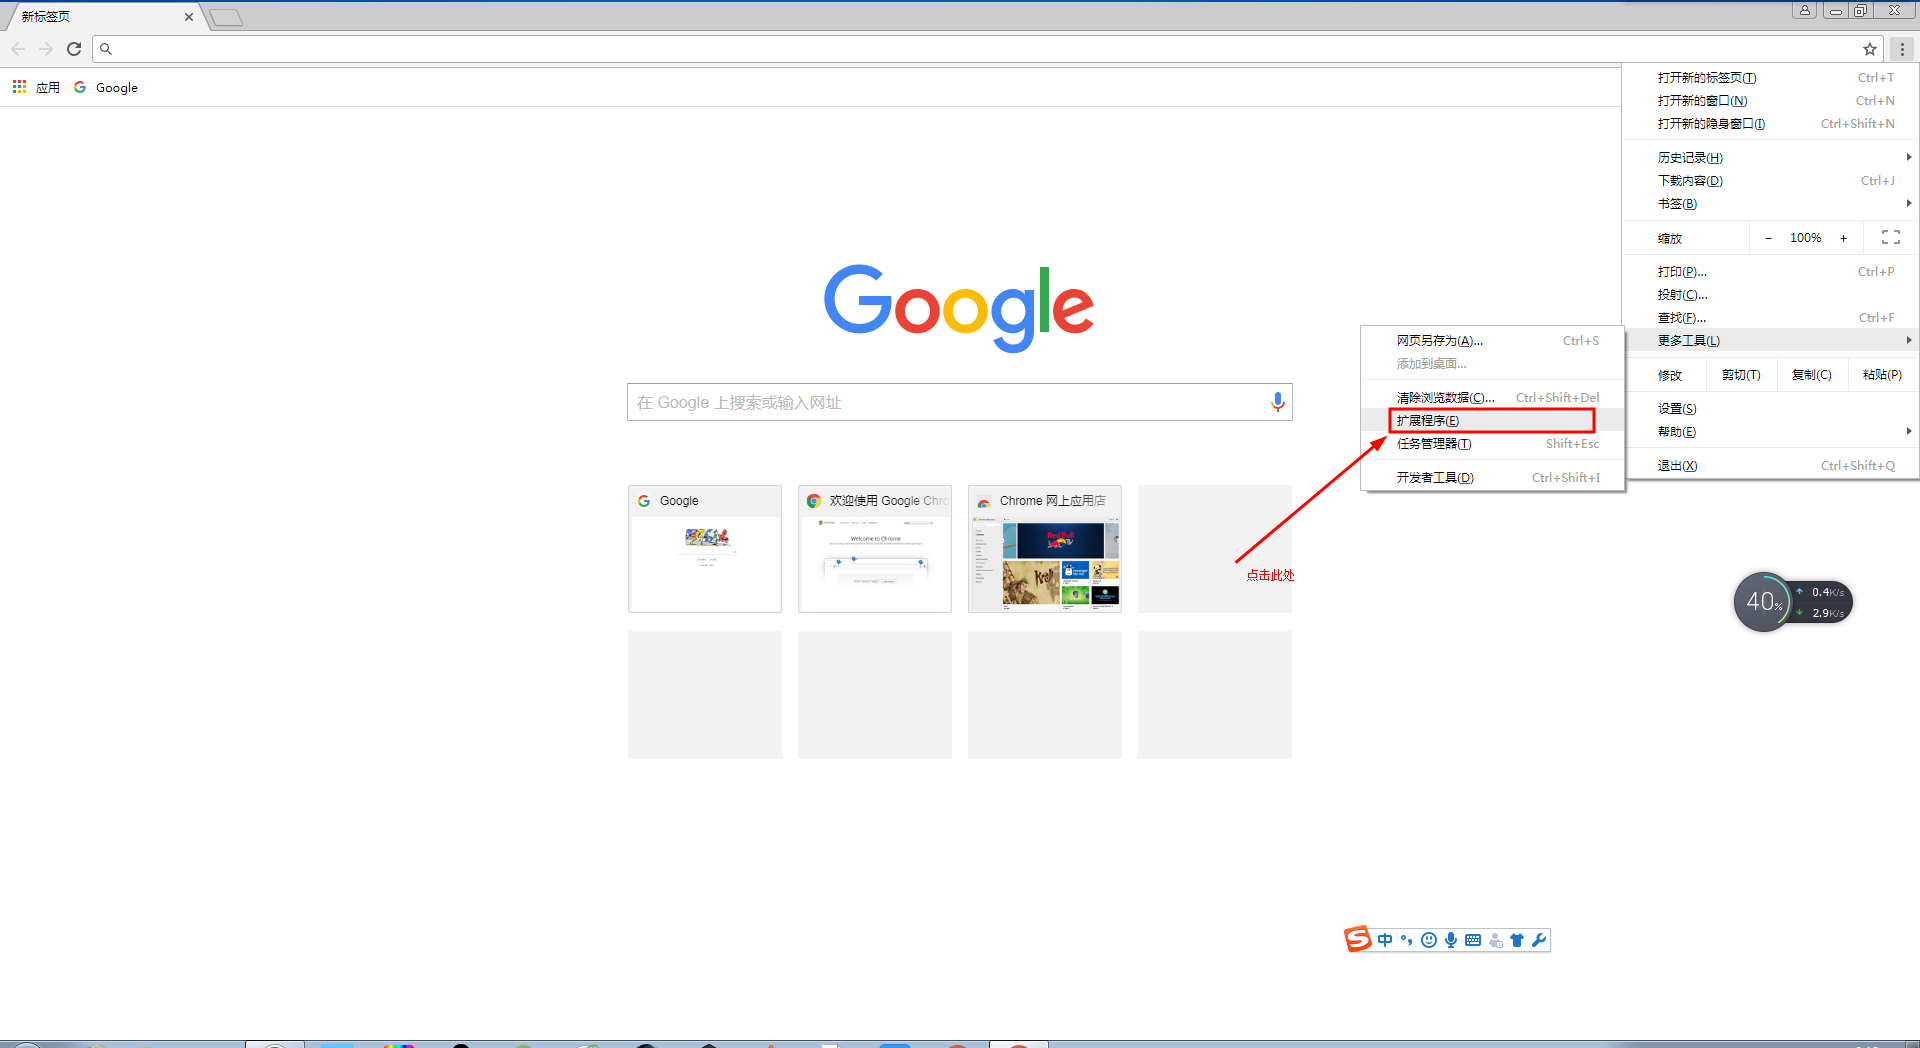Image resolution: width=1920 pixels, height=1048 pixels.
Task: Select 清除浏览数据(C)... in the submenu
Action: 1492,398
